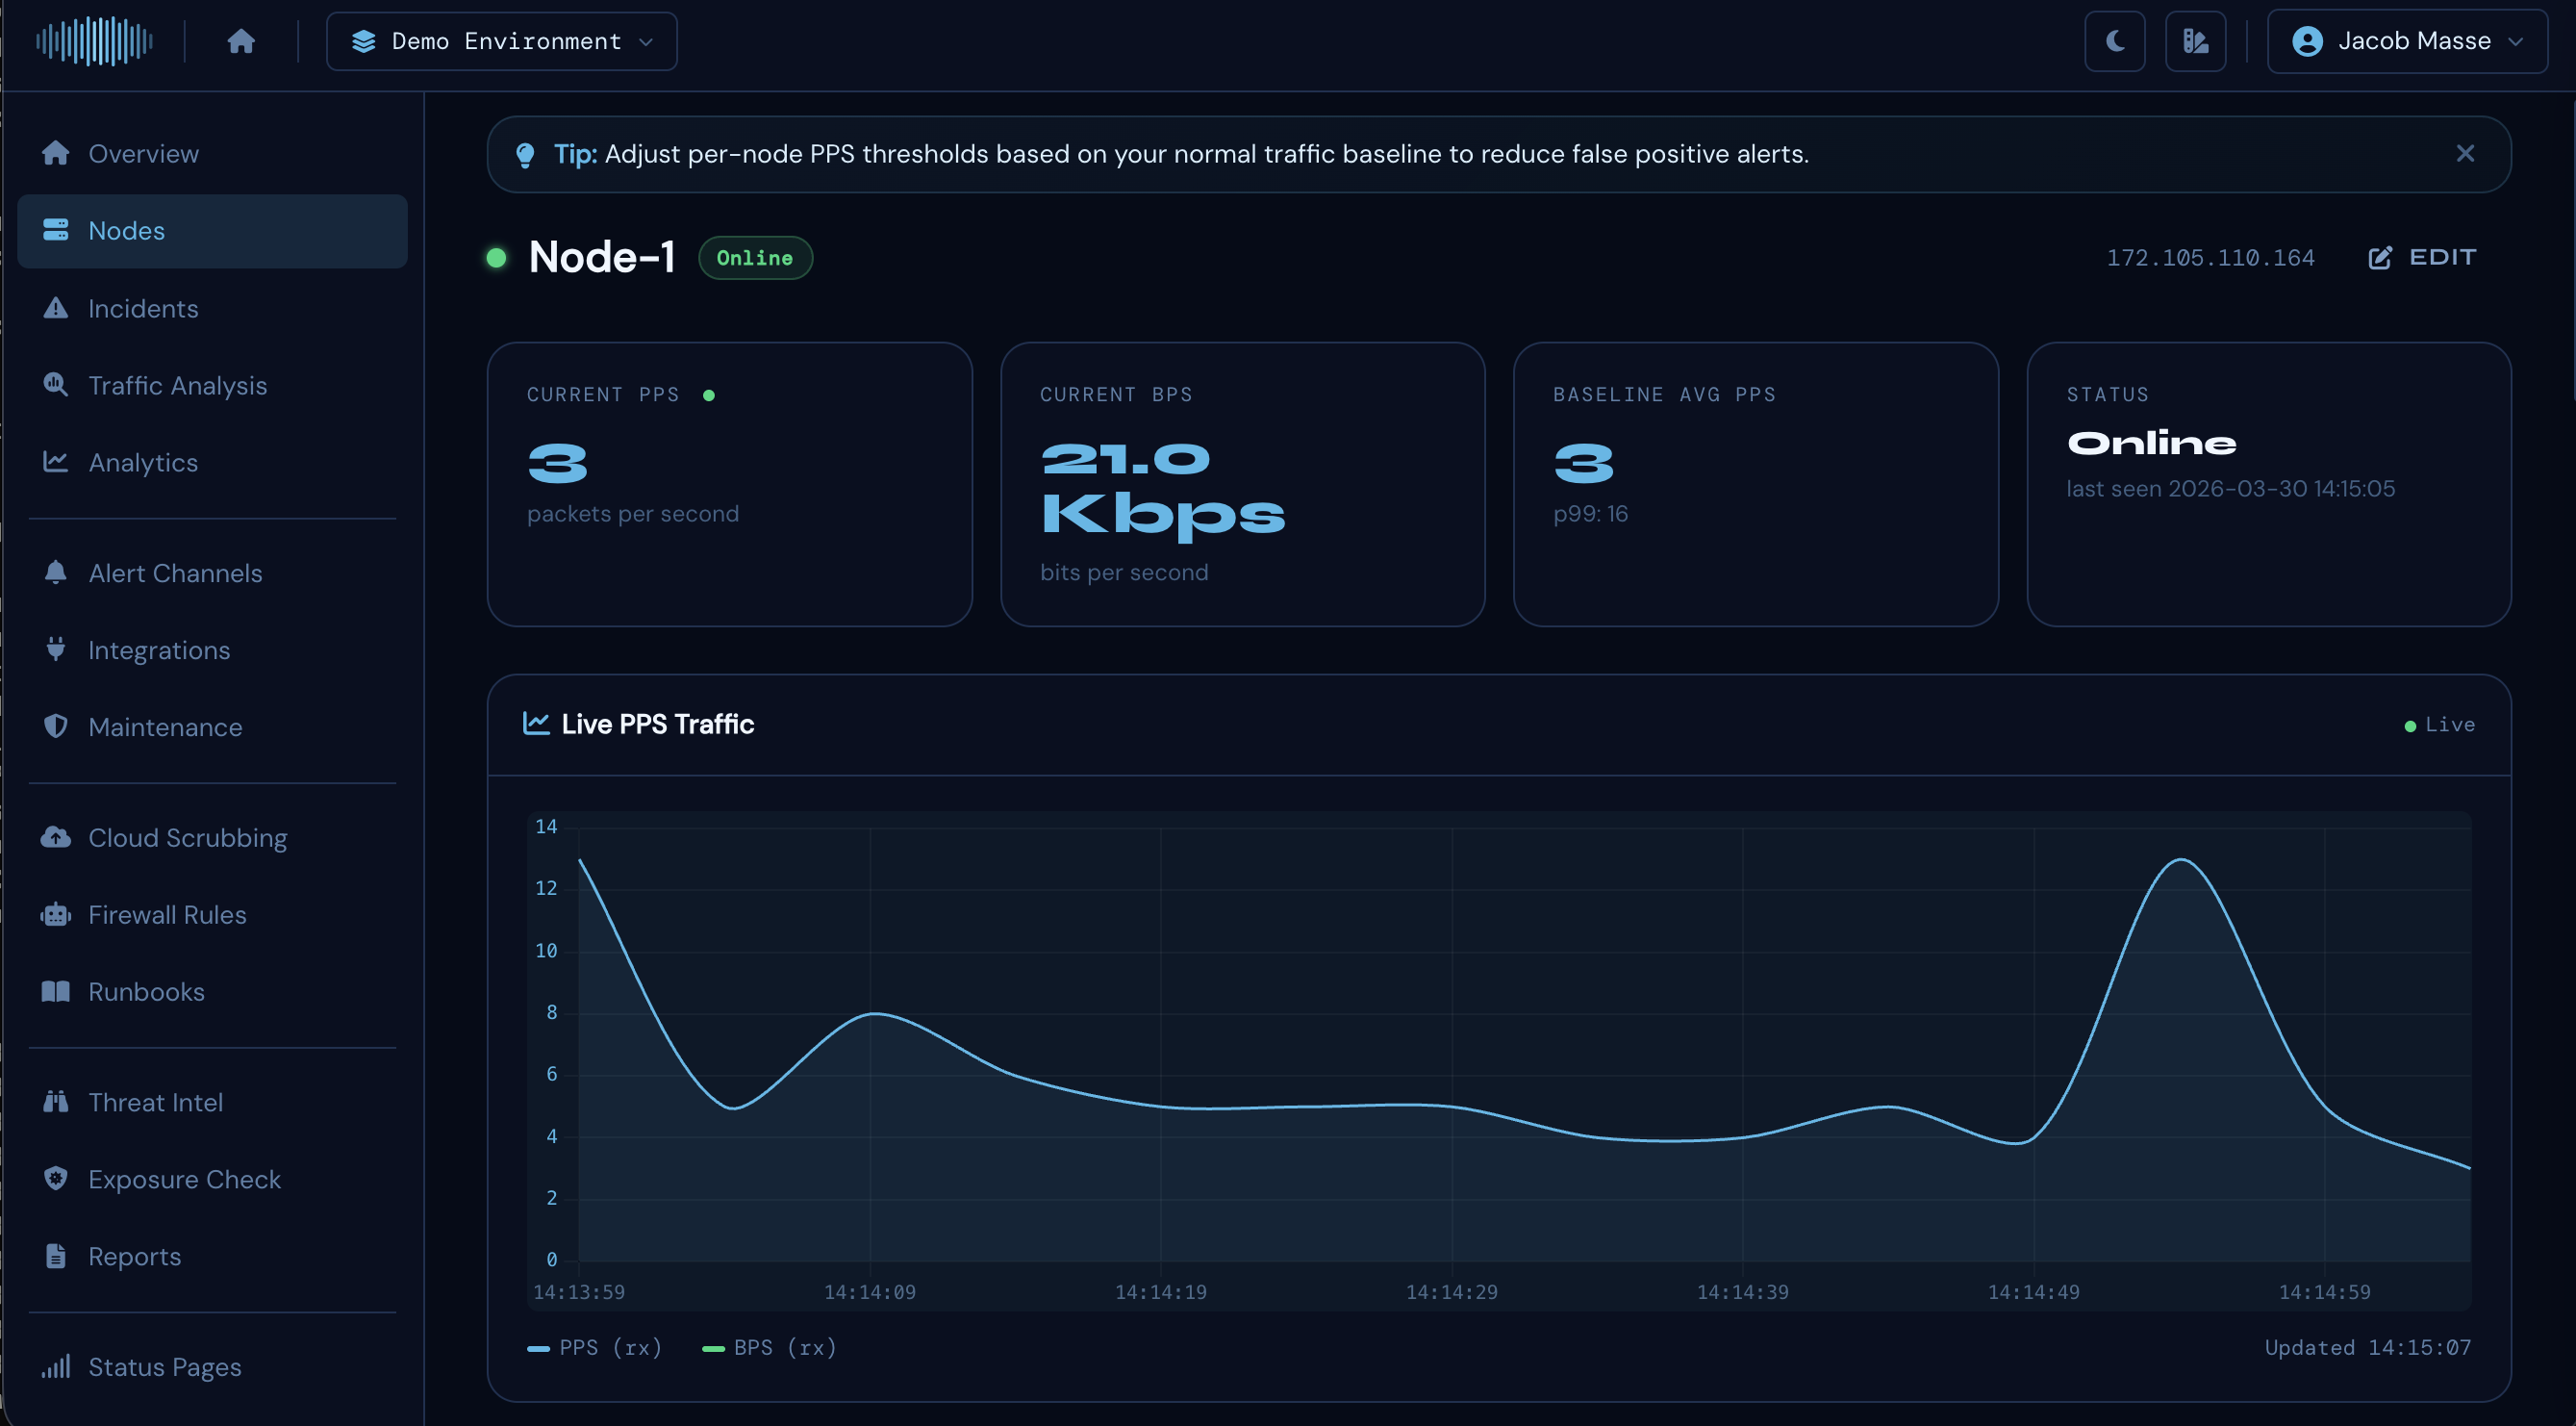Viewport: 2576px width, 1426px height.
Task: Click the EDIT button for Node-1
Action: pyautogui.click(x=2423, y=257)
